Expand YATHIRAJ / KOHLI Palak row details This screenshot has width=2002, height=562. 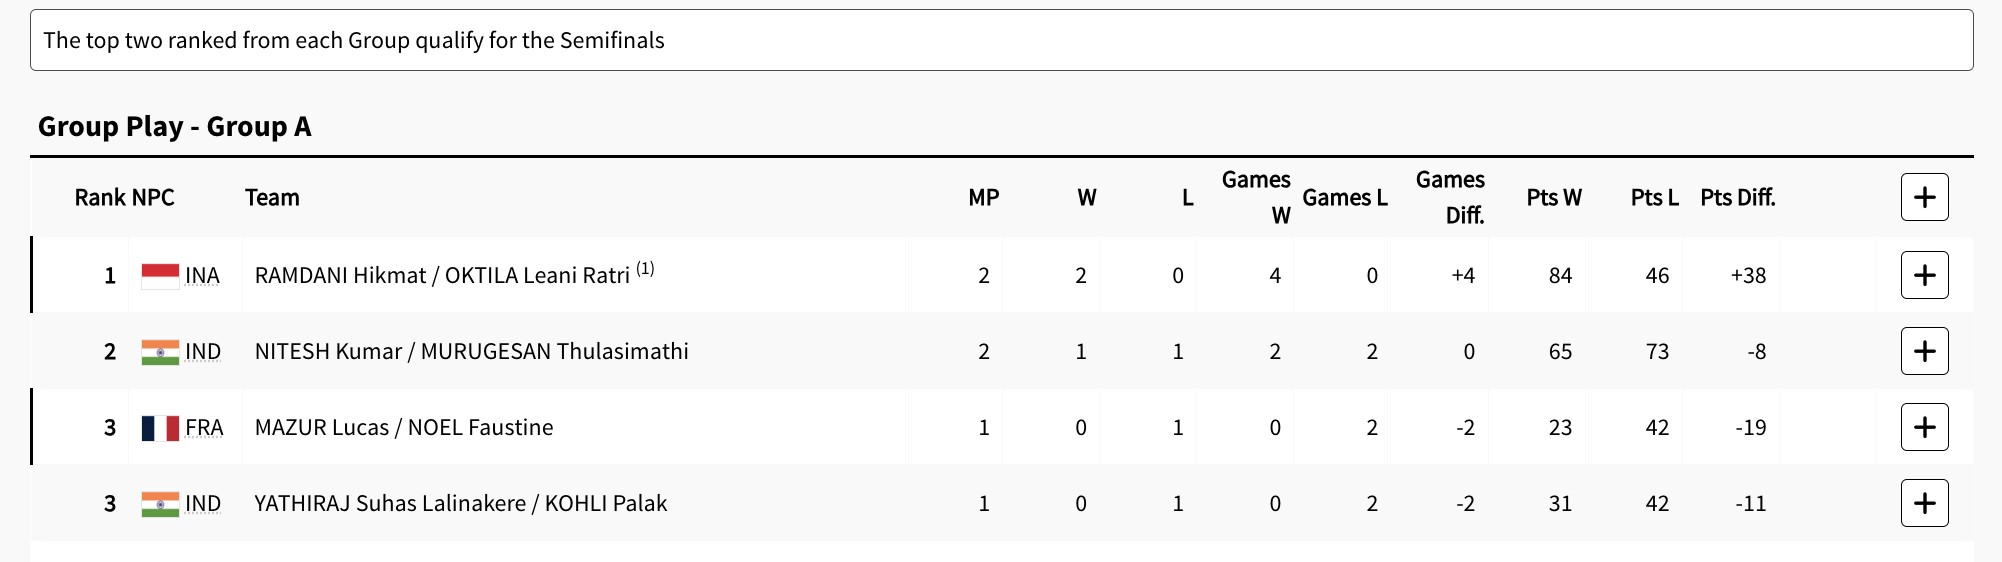(1924, 503)
